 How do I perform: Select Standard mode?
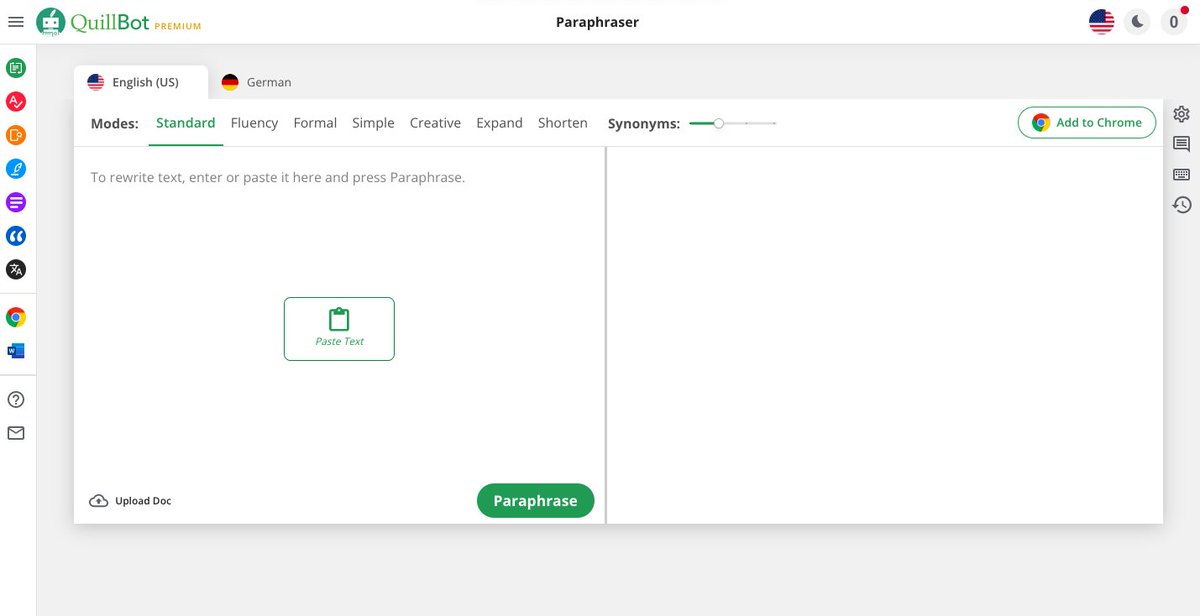tap(186, 123)
